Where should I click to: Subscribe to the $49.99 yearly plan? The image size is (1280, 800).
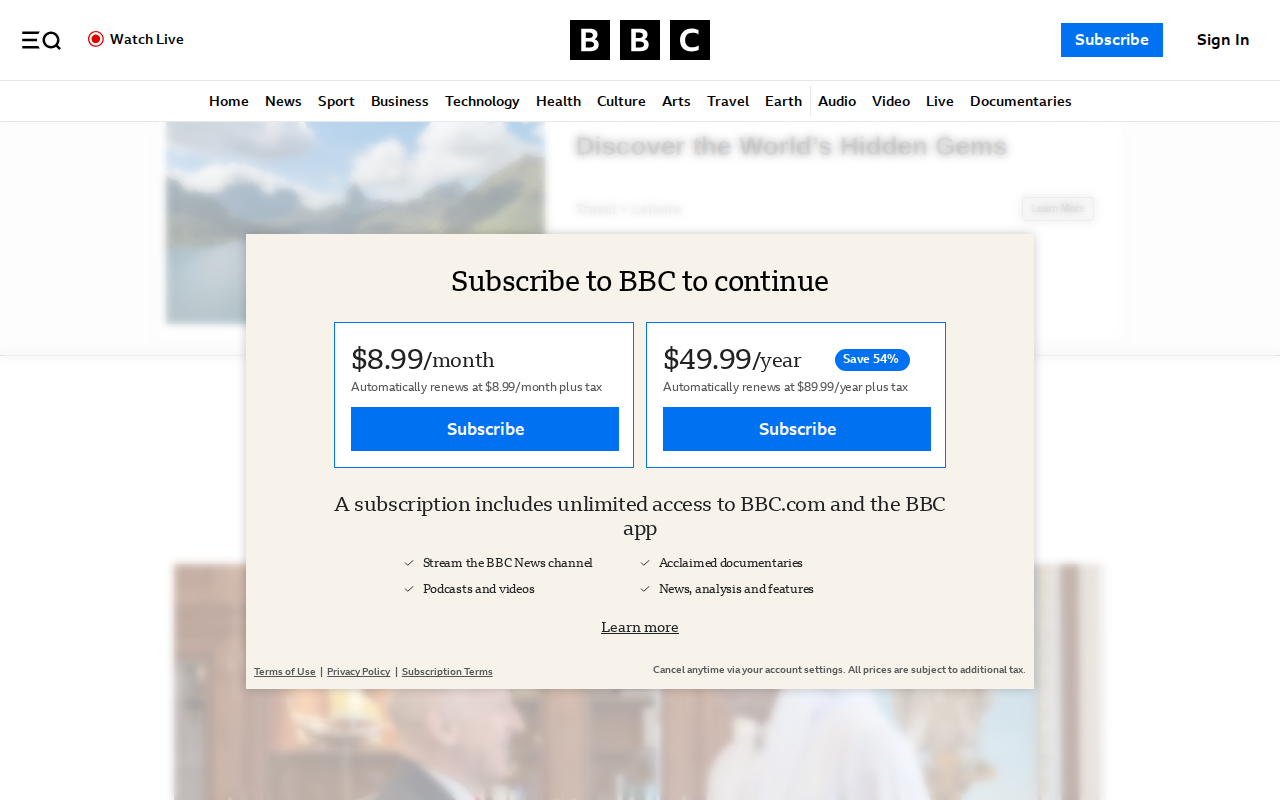tap(797, 429)
